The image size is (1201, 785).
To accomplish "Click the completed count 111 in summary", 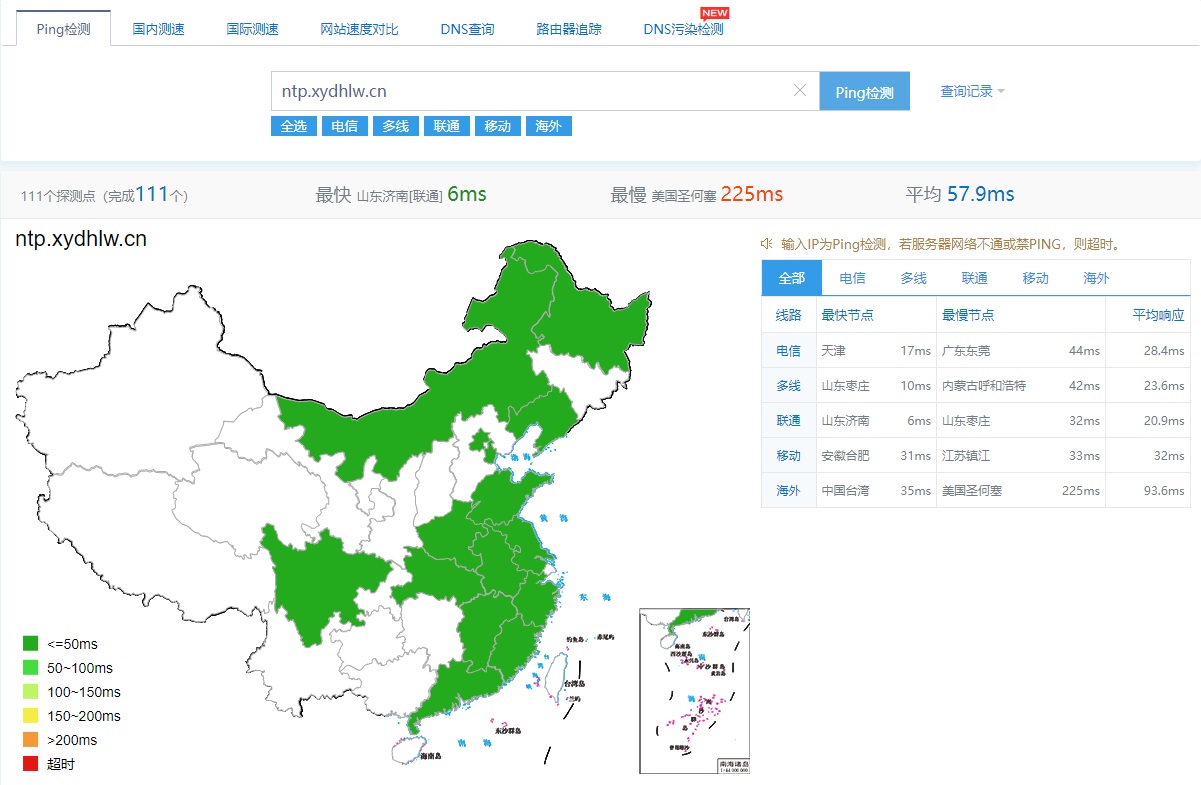I will click(x=153, y=194).
